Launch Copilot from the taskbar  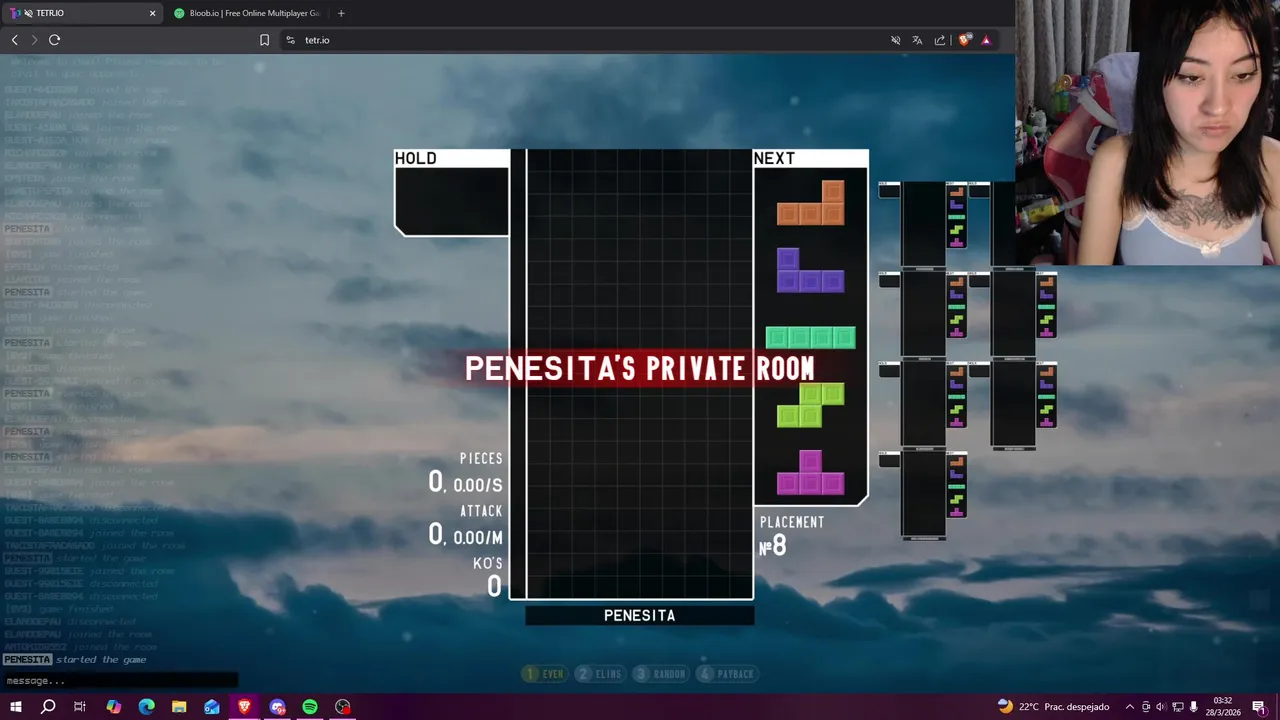[x=113, y=707]
